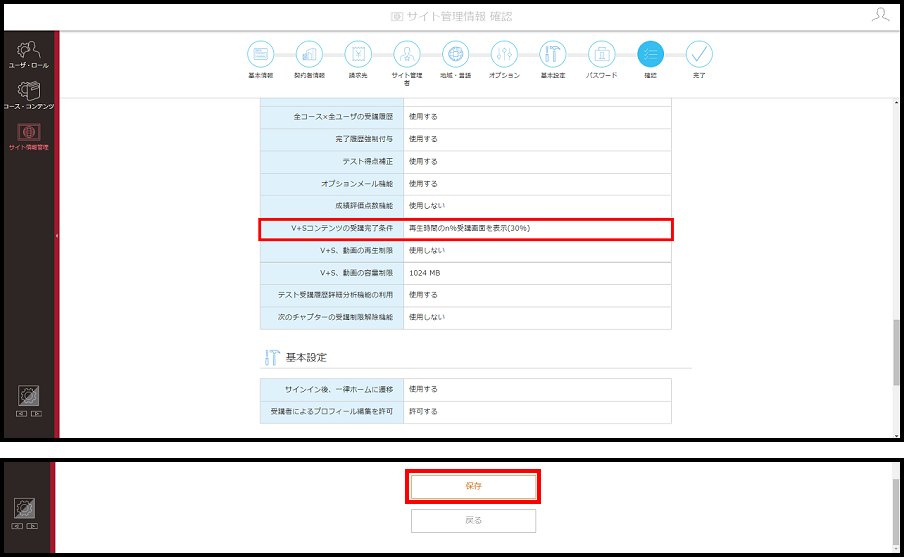The height and width of the screenshot is (558, 906).
Task: Click the V+Sコンテンツの受講完了条件 label
Action: click(x=342, y=228)
